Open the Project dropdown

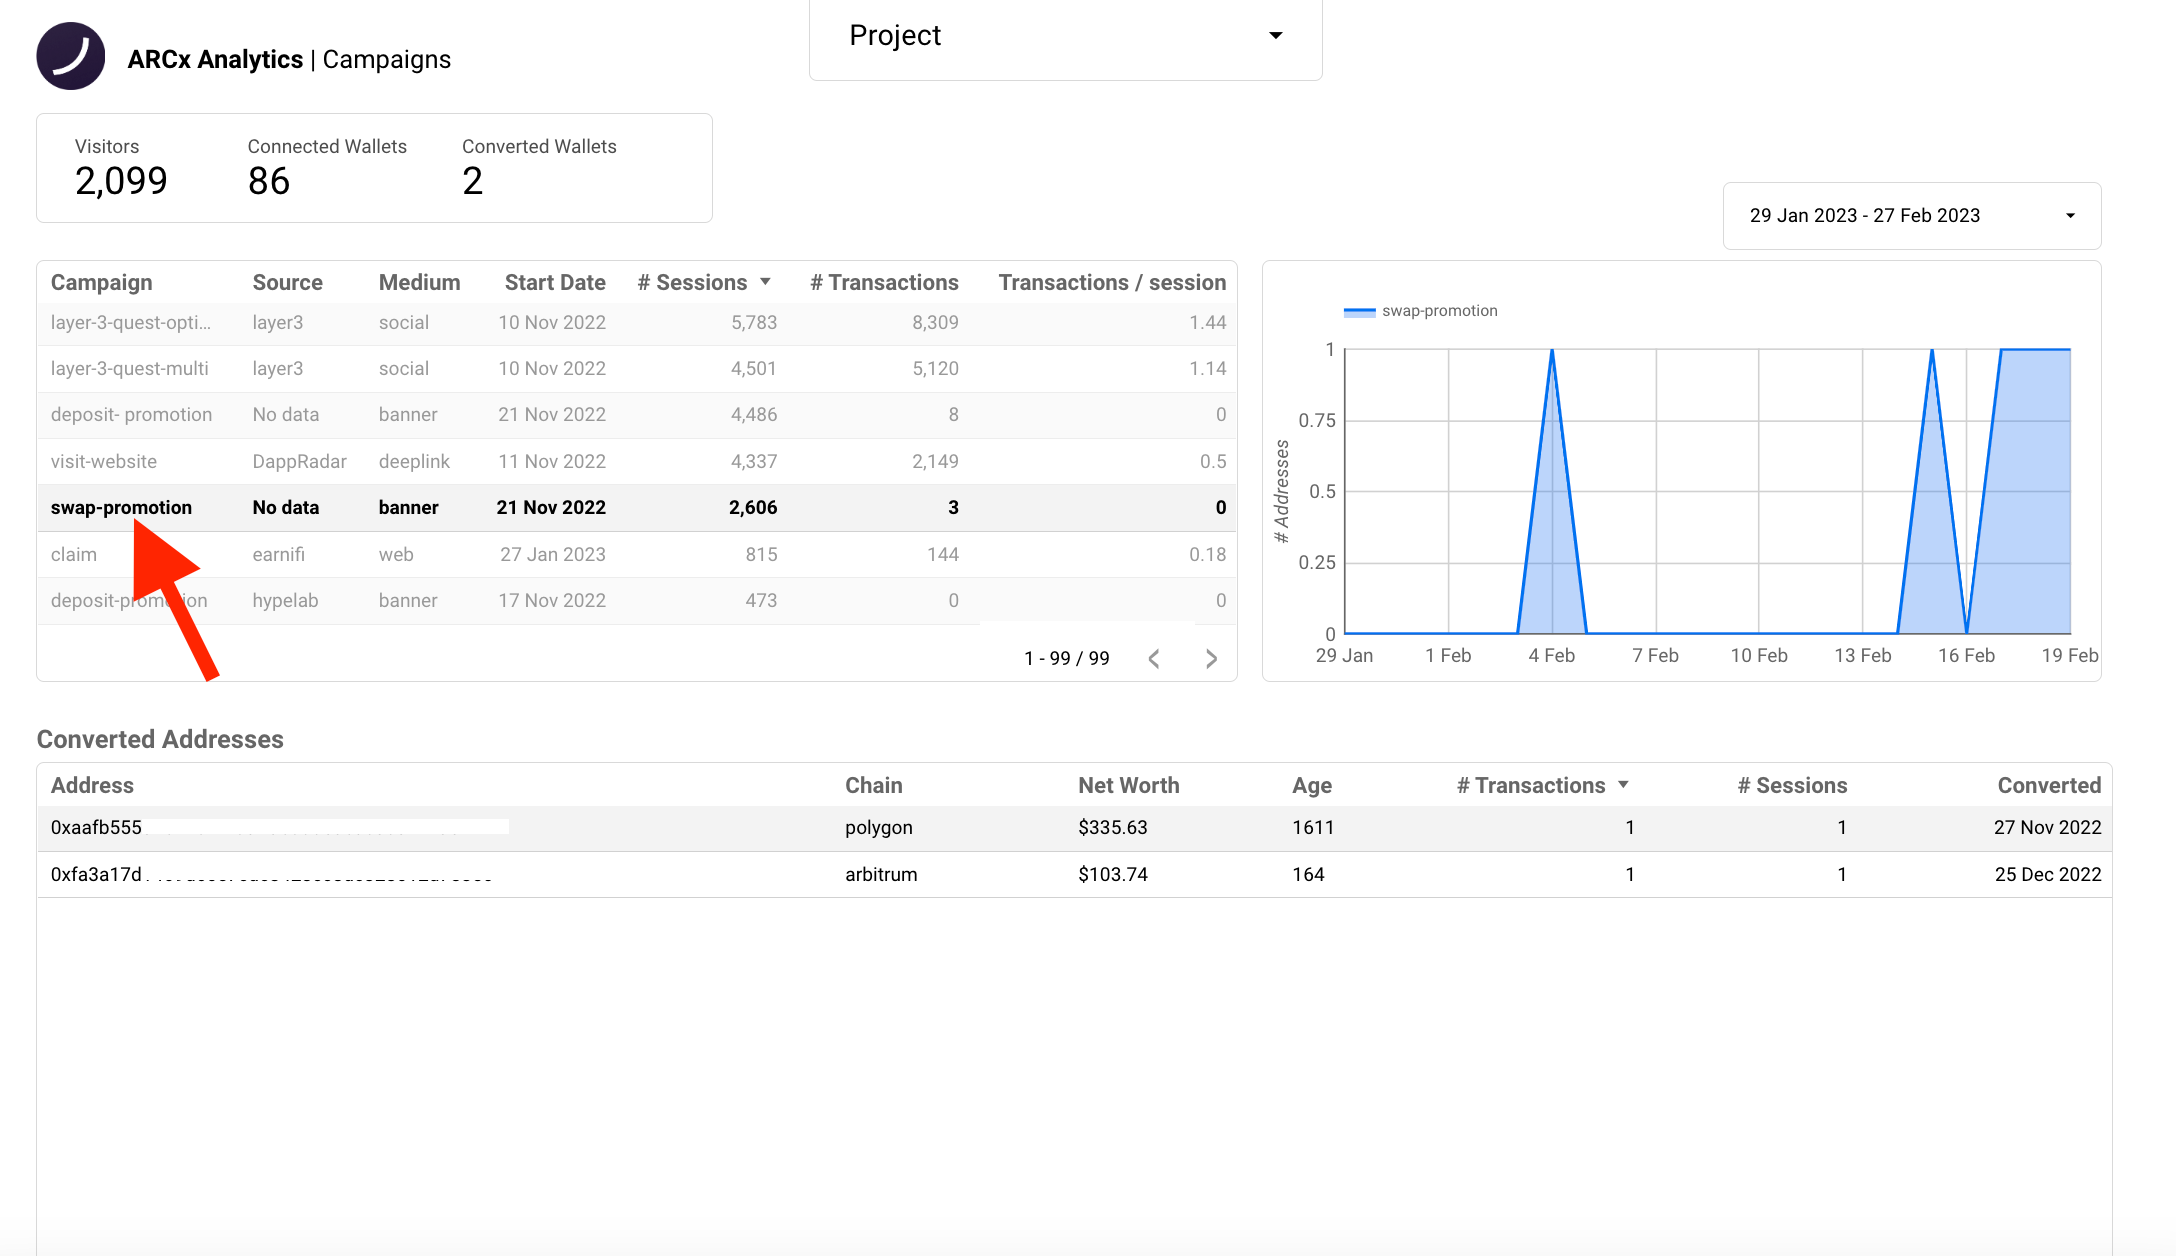pyautogui.click(x=1064, y=35)
